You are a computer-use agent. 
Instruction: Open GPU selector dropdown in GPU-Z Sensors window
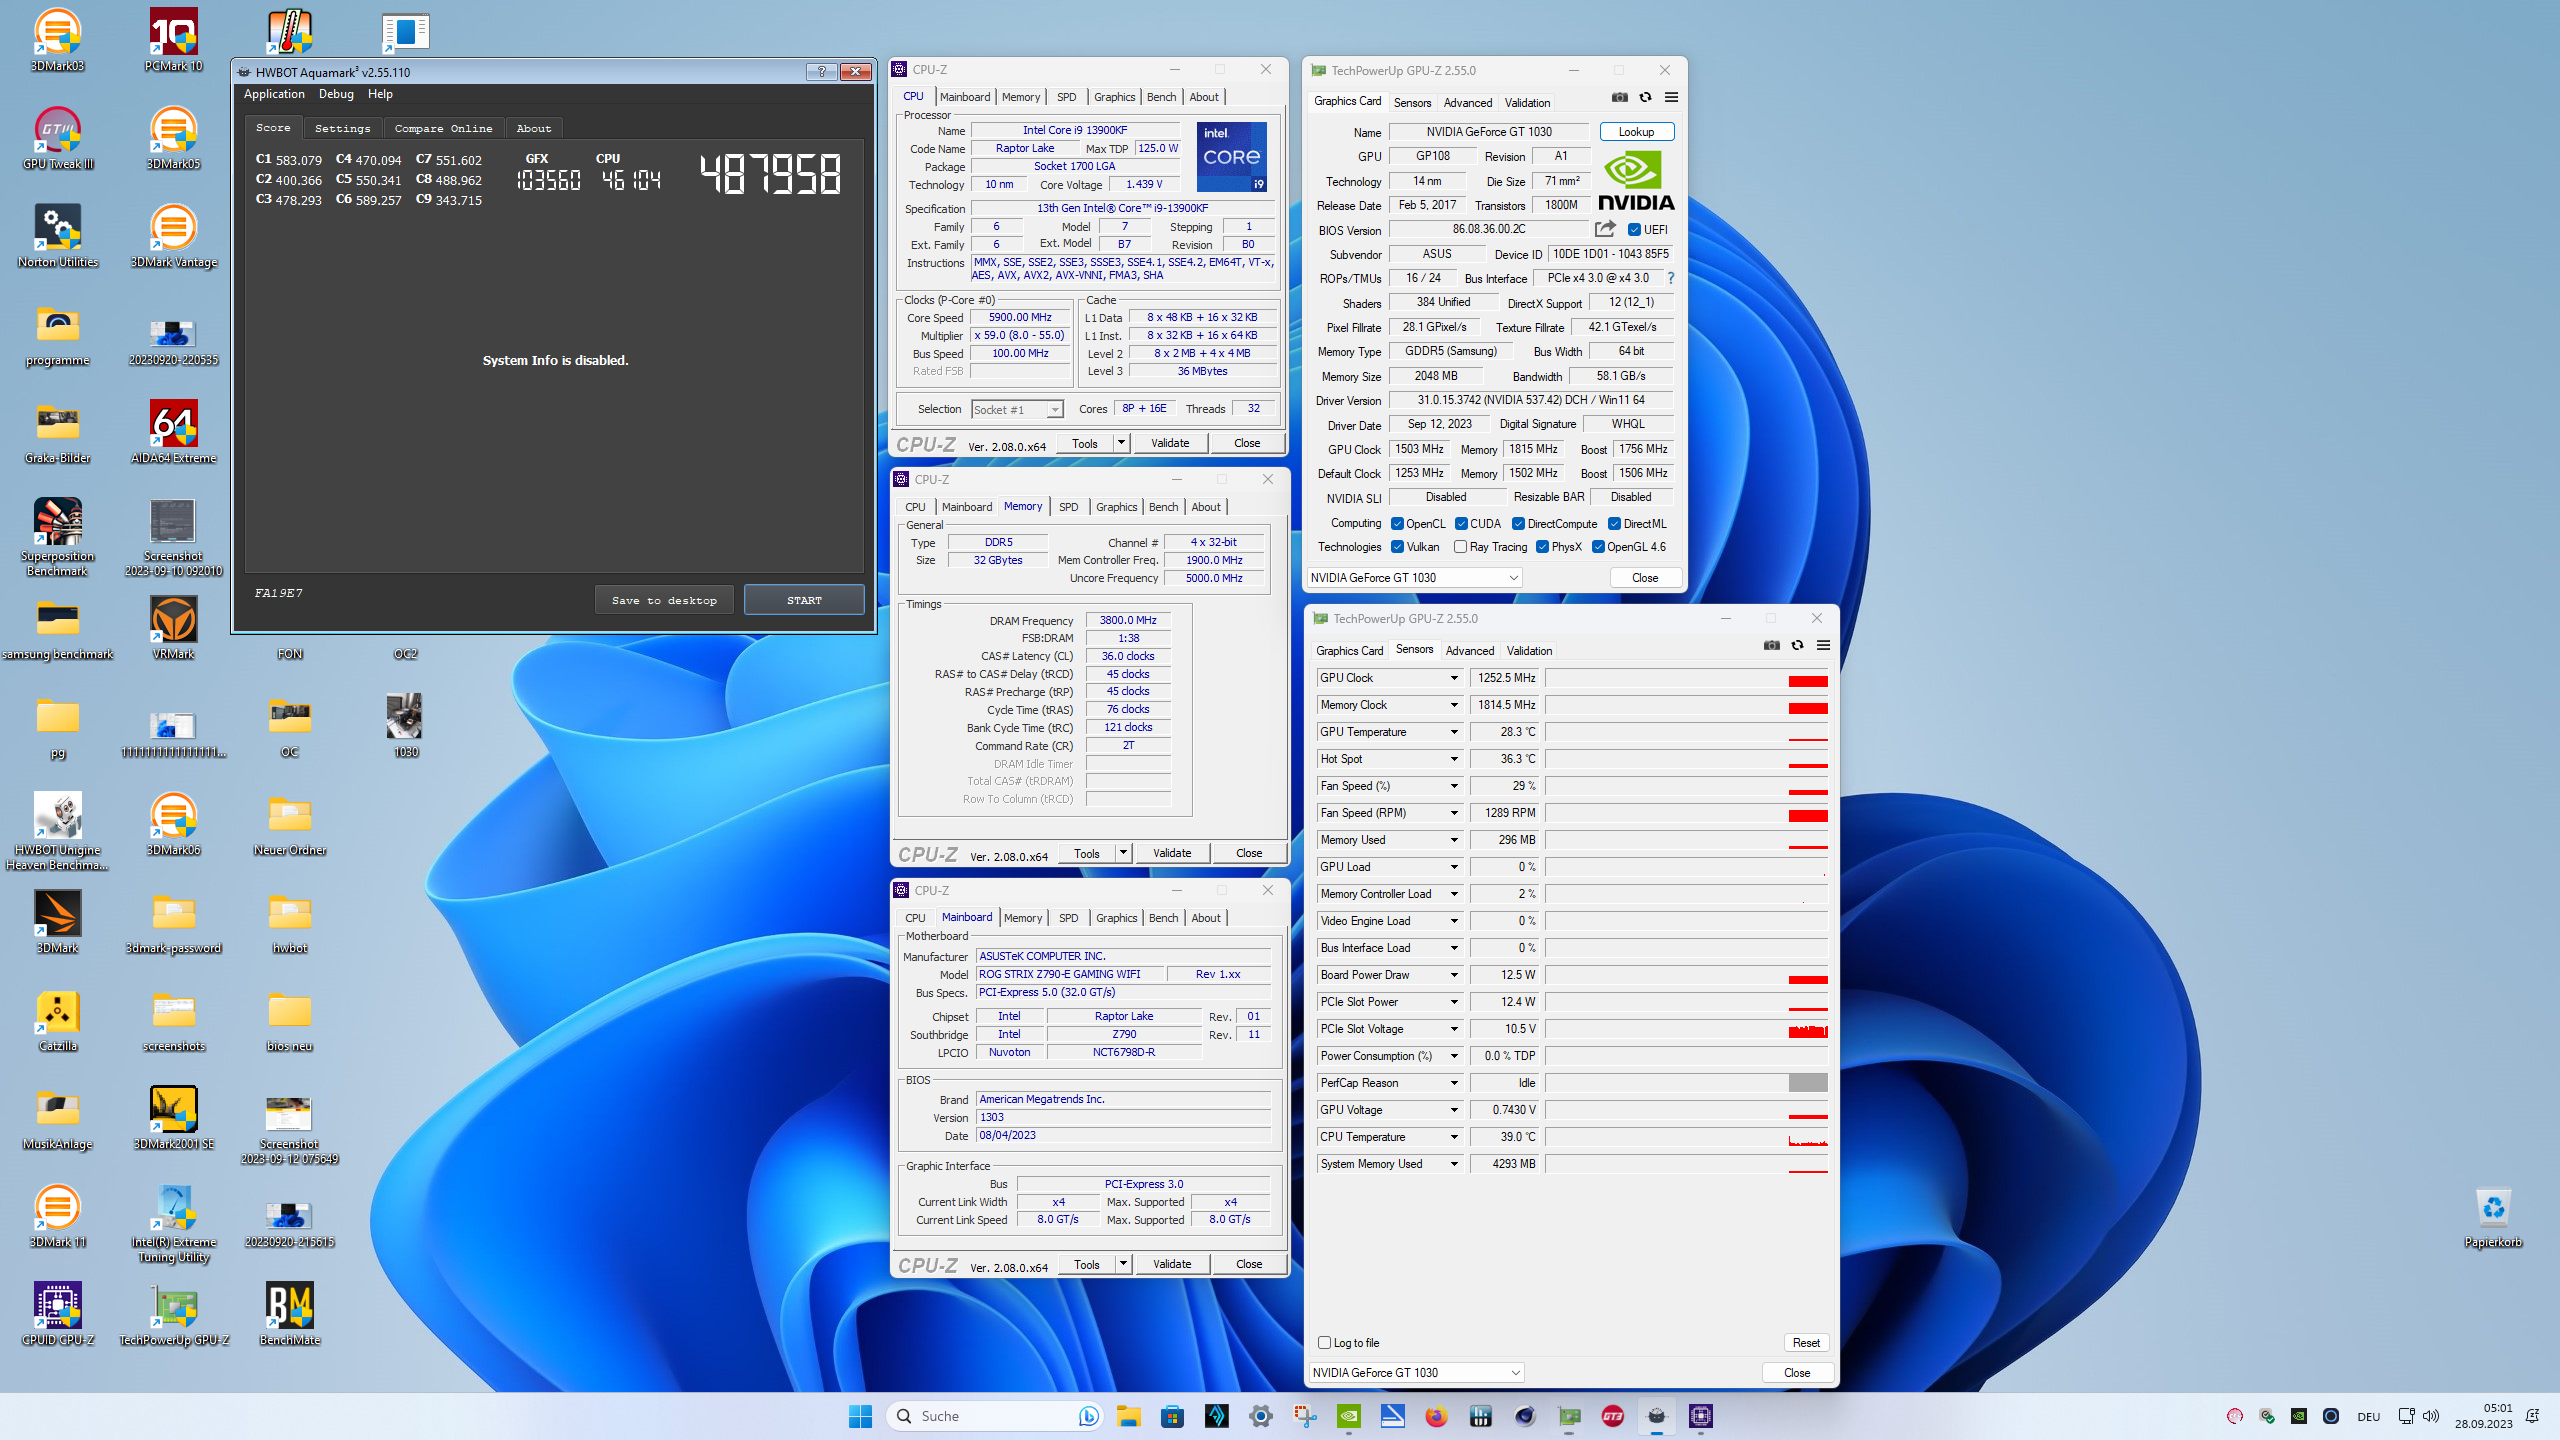(x=1417, y=1373)
